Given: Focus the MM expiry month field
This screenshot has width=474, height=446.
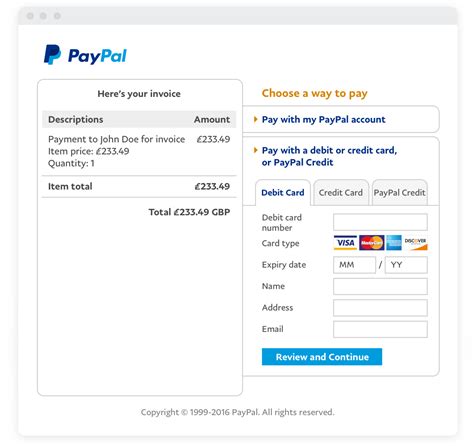Looking at the screenshot, I should [354, 265].
